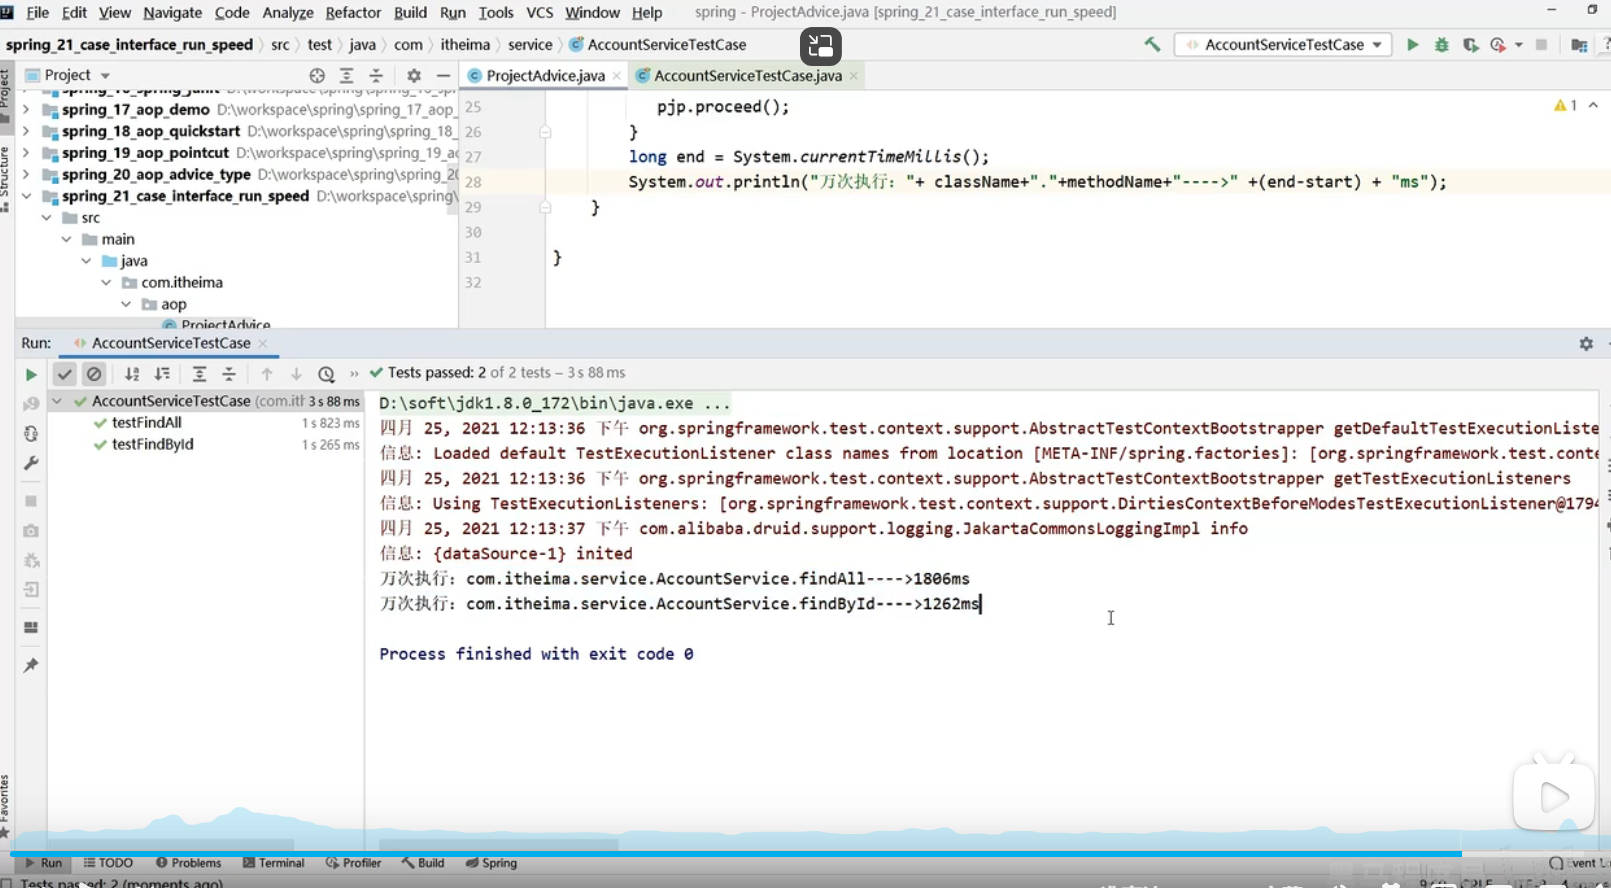The image size is (1611, 888).
Task: Go to next failed test
Action: tap(296, 374)
